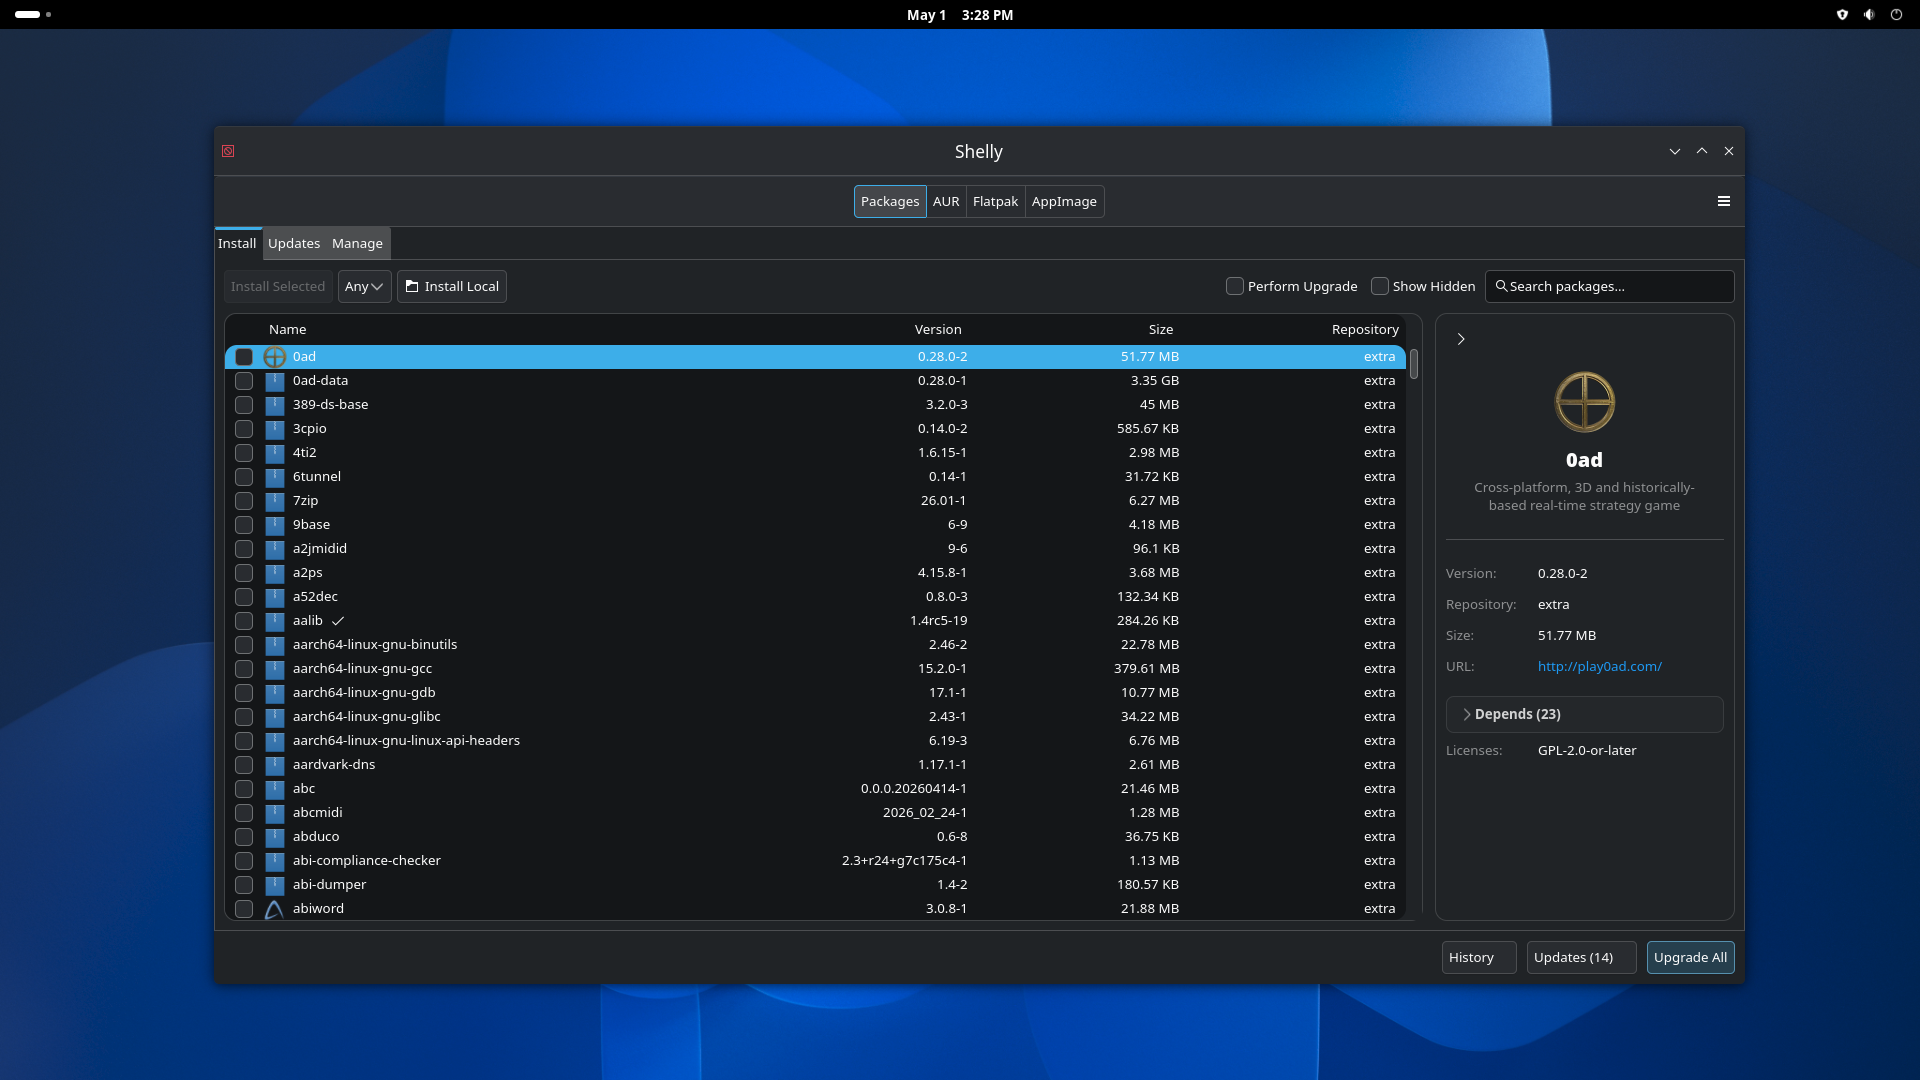Click the 389-ds-base package icon
The width and height of the screenshot is (1920, 1080).
click(275, 405)
